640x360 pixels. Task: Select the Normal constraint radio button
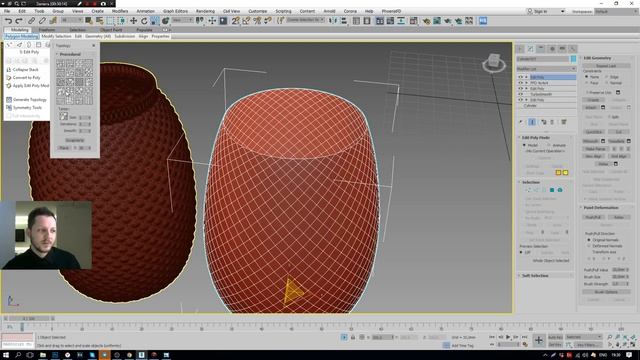click(607, 83)
